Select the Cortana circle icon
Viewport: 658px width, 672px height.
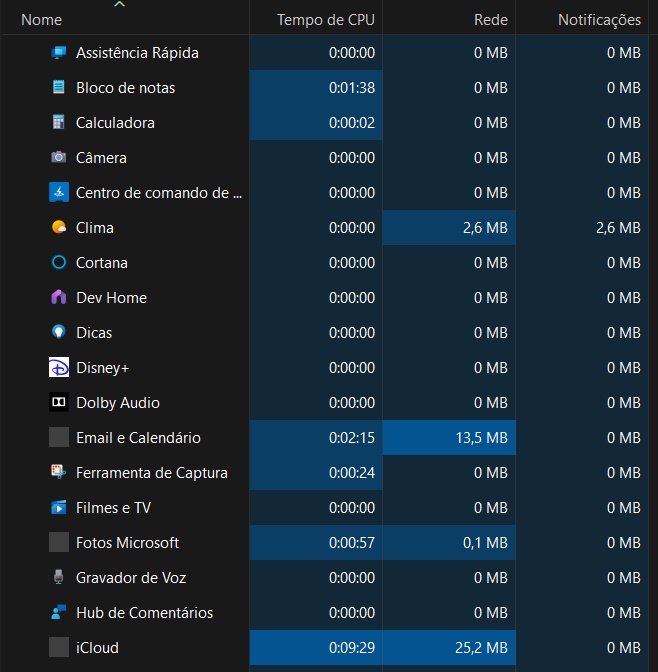pyautogui.click(x=59, y=263)
